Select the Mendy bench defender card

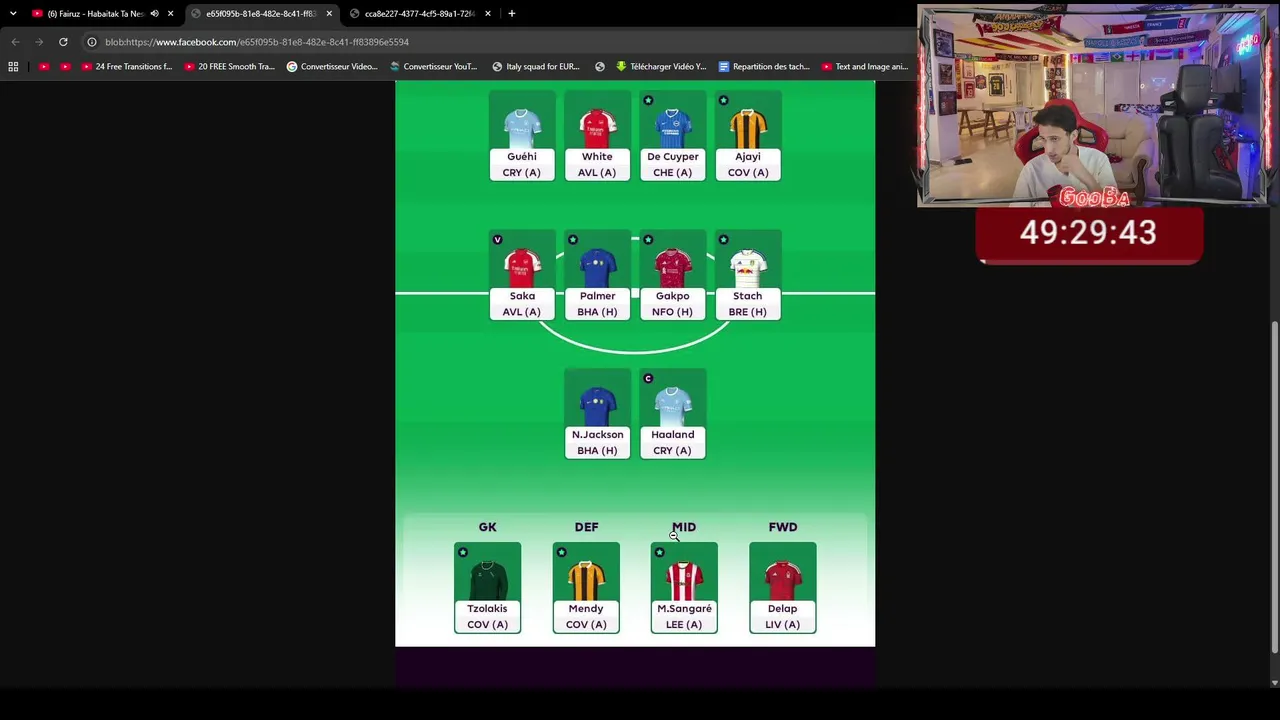tap(586, 588)
